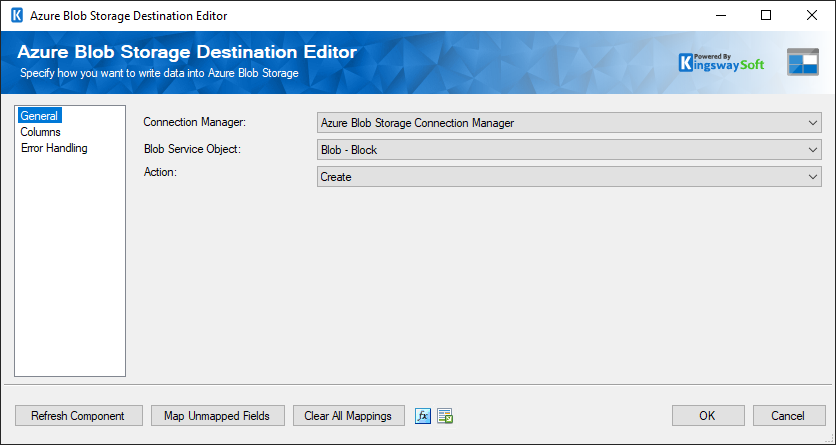
Task: Open the Action dropdown set to Create
Action: 569,176
